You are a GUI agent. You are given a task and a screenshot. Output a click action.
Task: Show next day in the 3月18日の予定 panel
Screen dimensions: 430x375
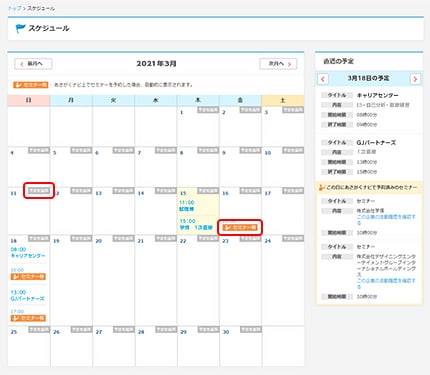[x=415, y=79]
